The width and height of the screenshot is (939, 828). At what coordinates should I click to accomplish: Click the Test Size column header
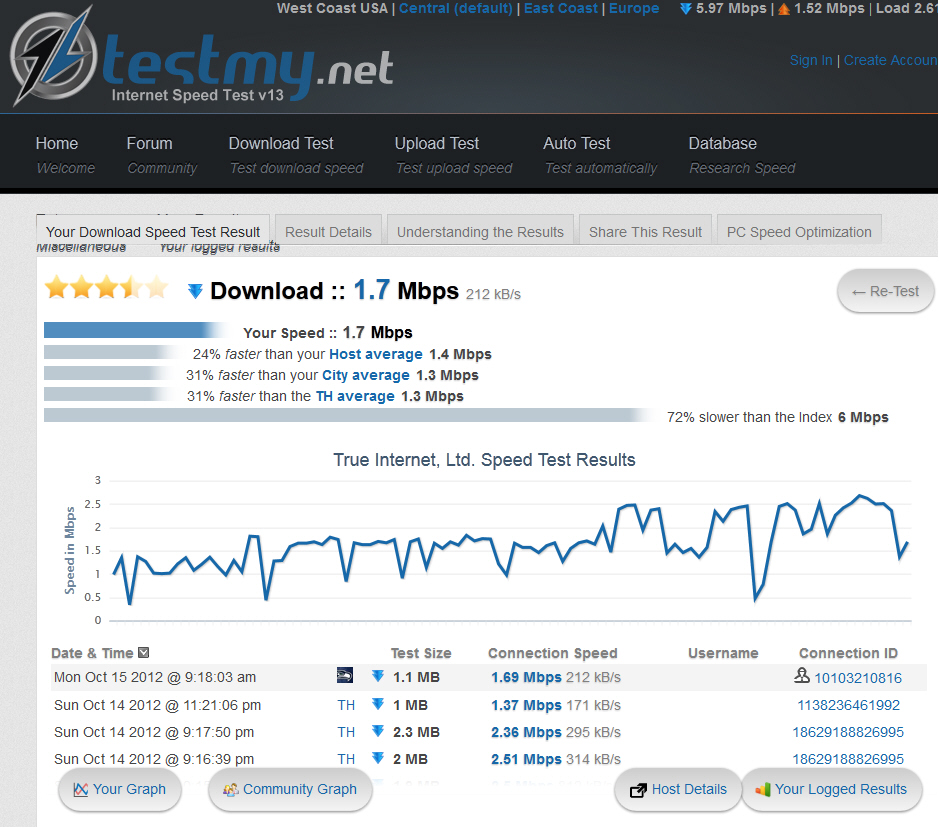point(421,653)
